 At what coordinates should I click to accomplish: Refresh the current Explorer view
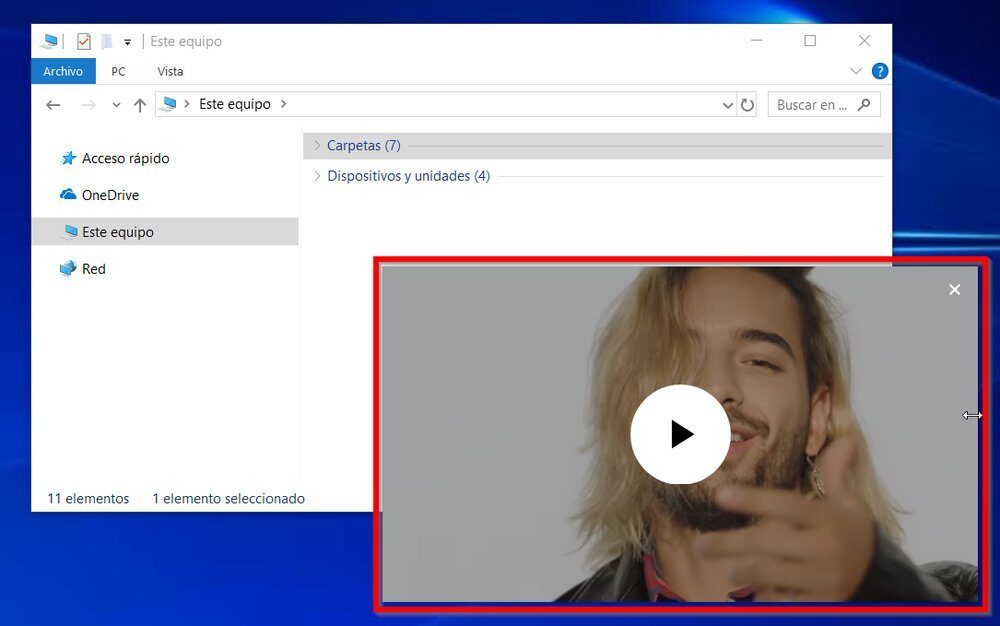pos(747,105)
